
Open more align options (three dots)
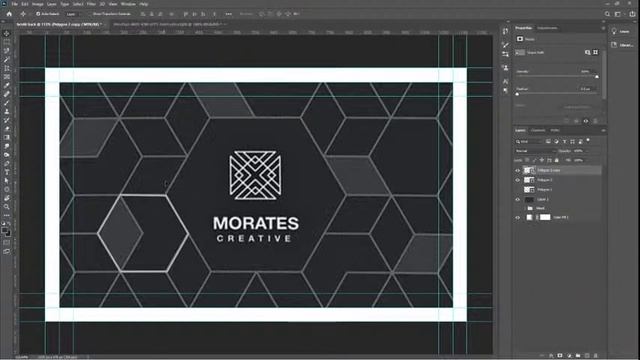(x=229, y=14)
